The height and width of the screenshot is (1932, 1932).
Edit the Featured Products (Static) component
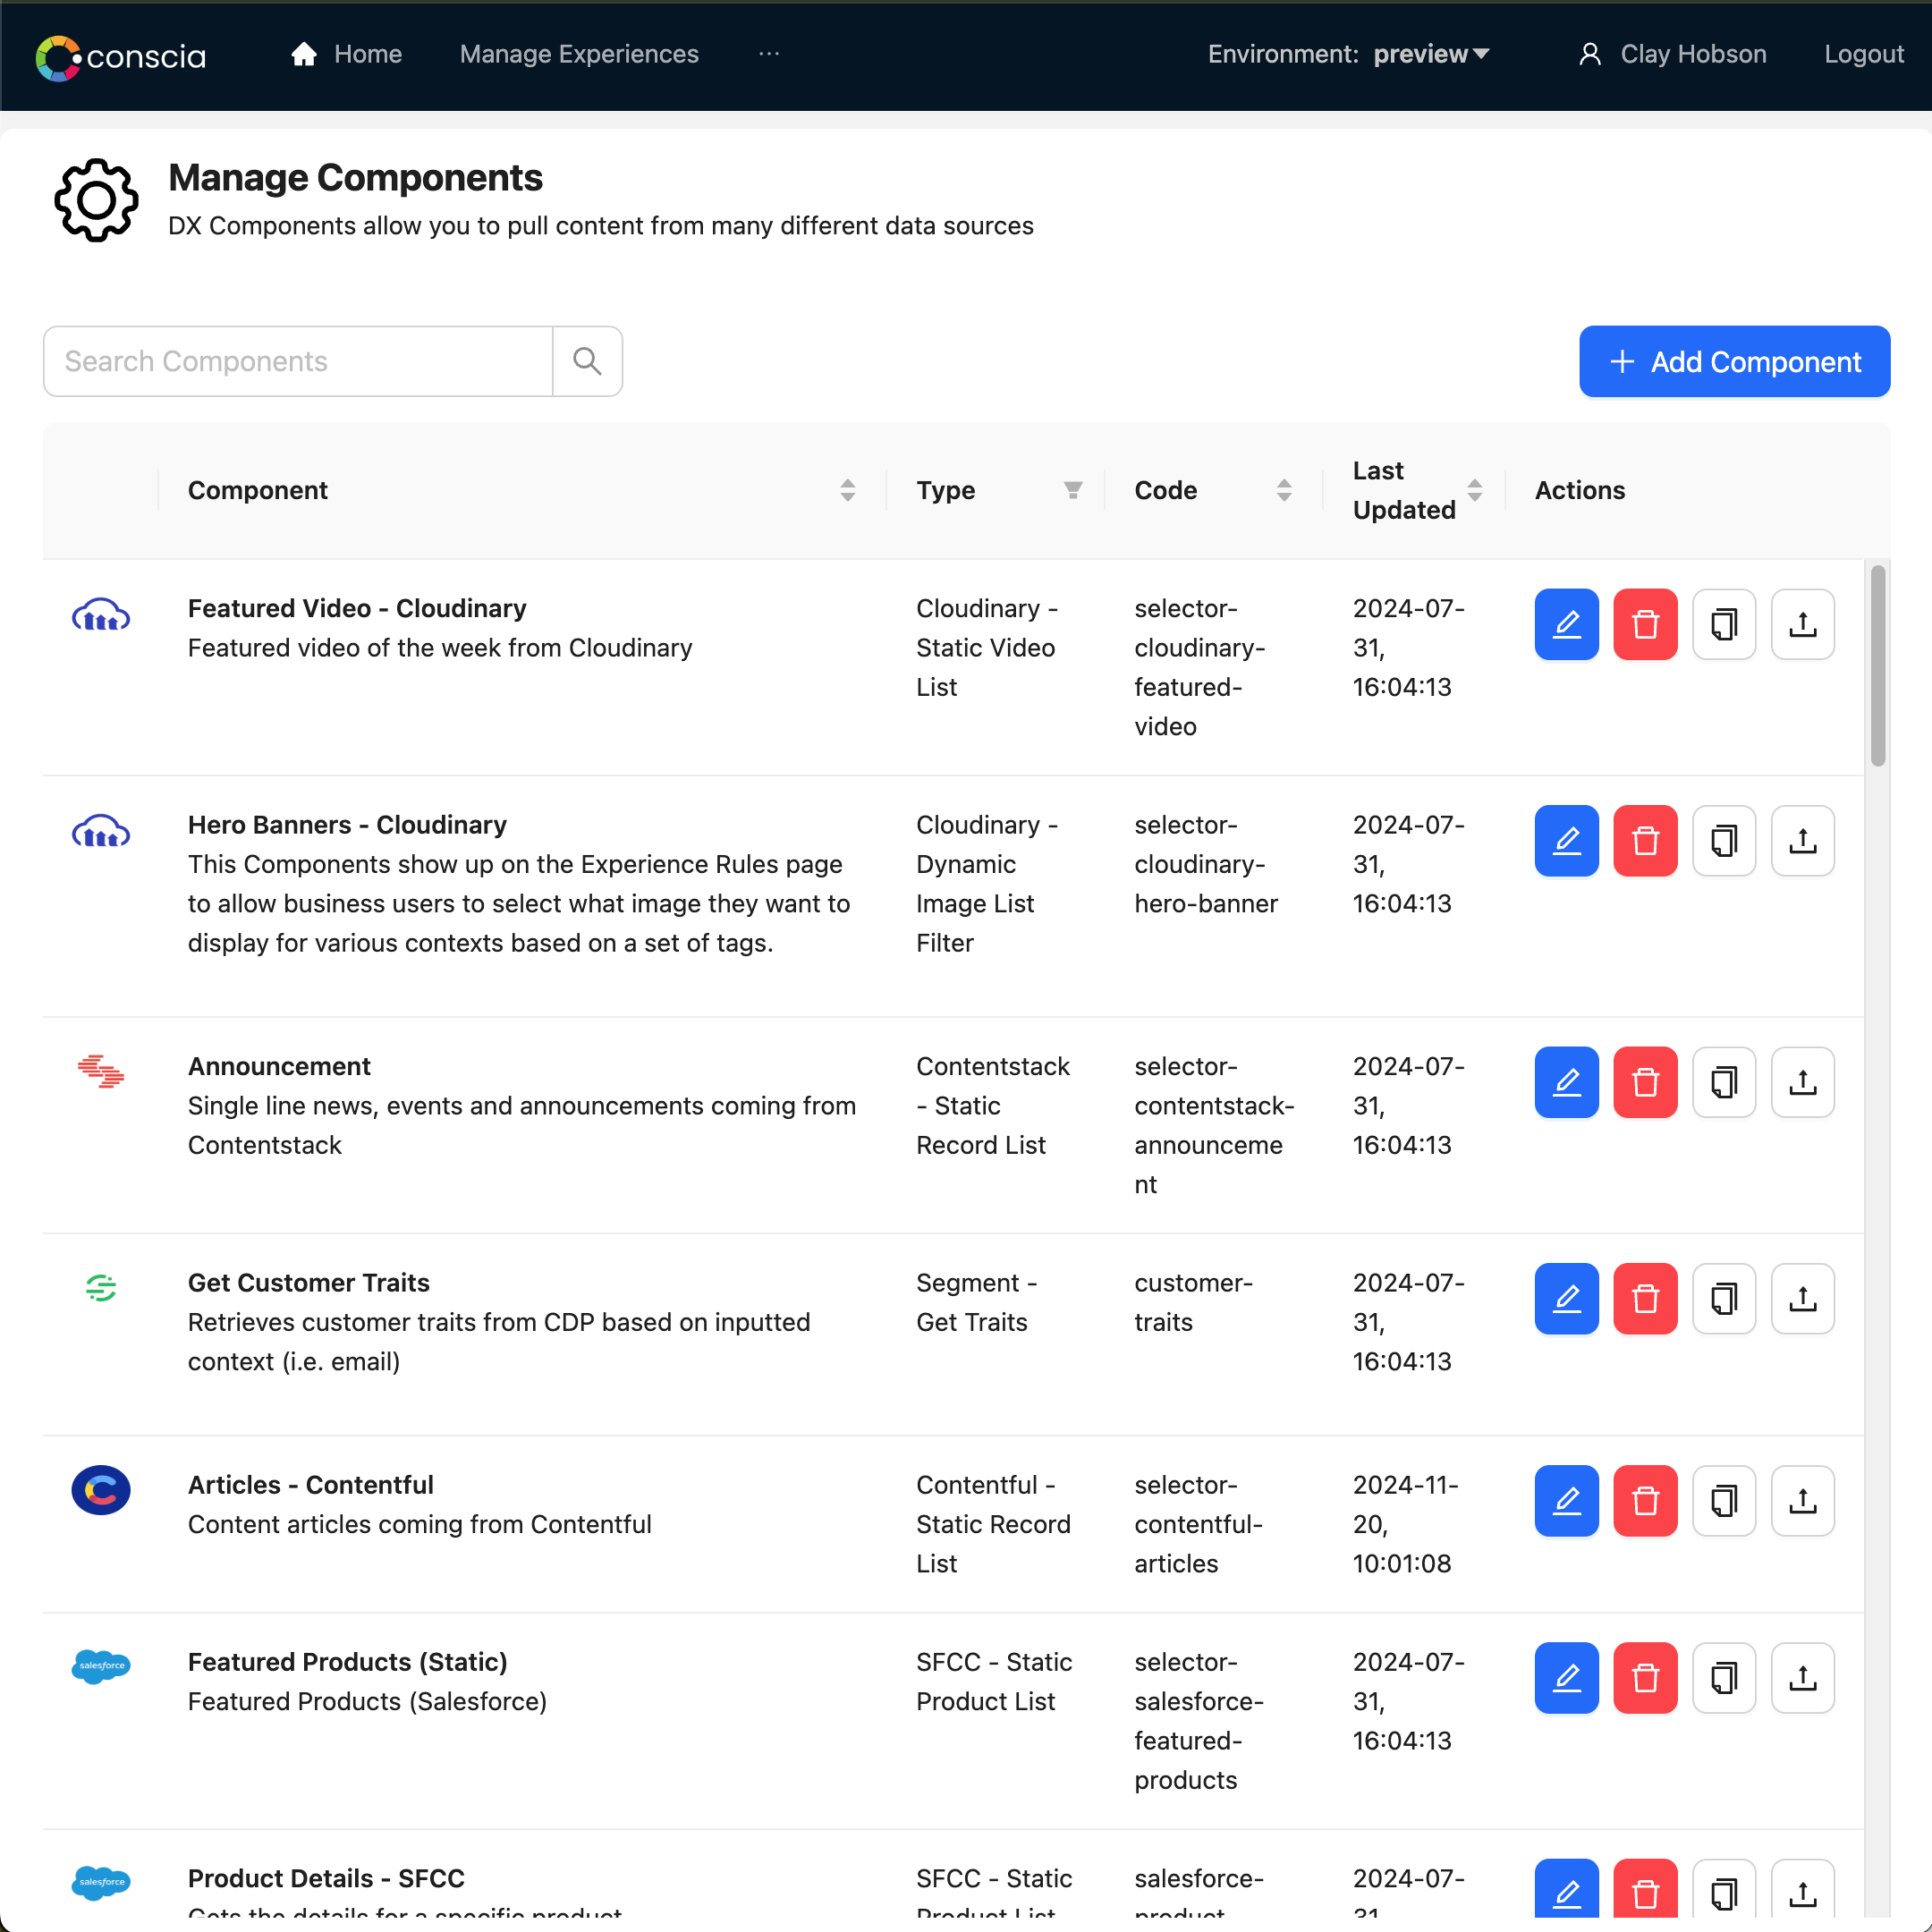1566,1678
